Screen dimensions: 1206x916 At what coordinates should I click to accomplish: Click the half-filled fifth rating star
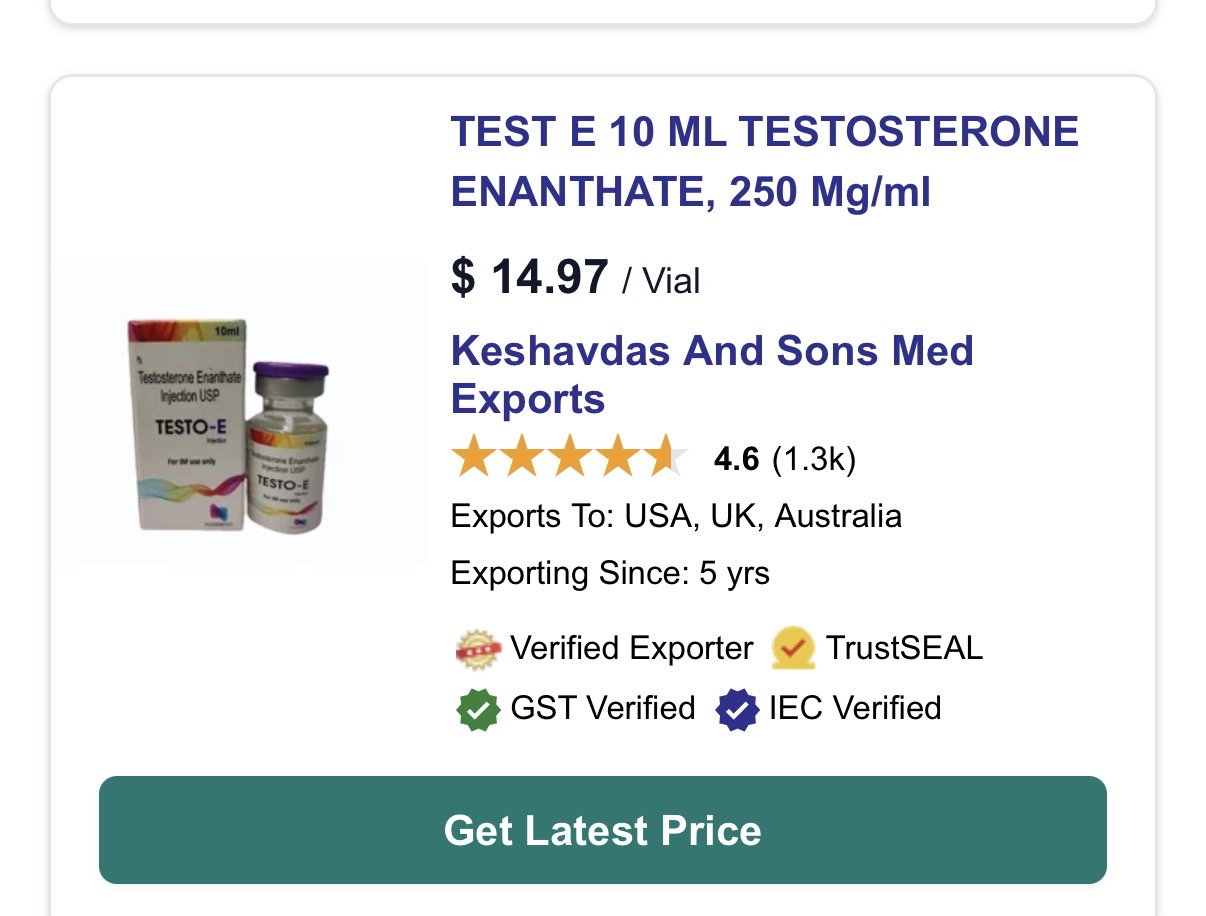(x=664, y=458)
